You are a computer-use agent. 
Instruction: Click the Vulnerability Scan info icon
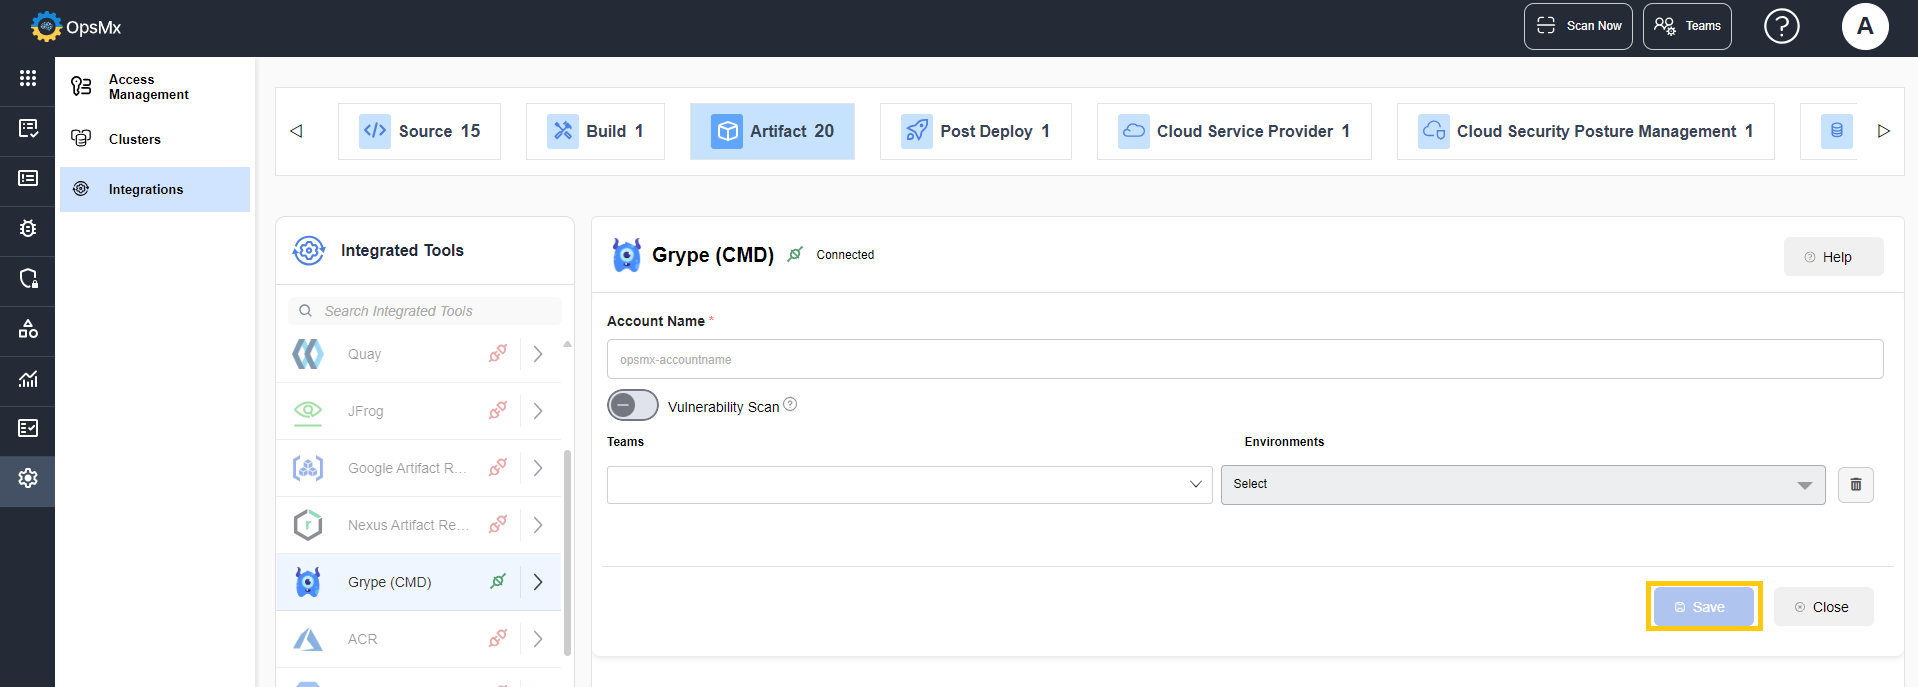pos(790,405)
